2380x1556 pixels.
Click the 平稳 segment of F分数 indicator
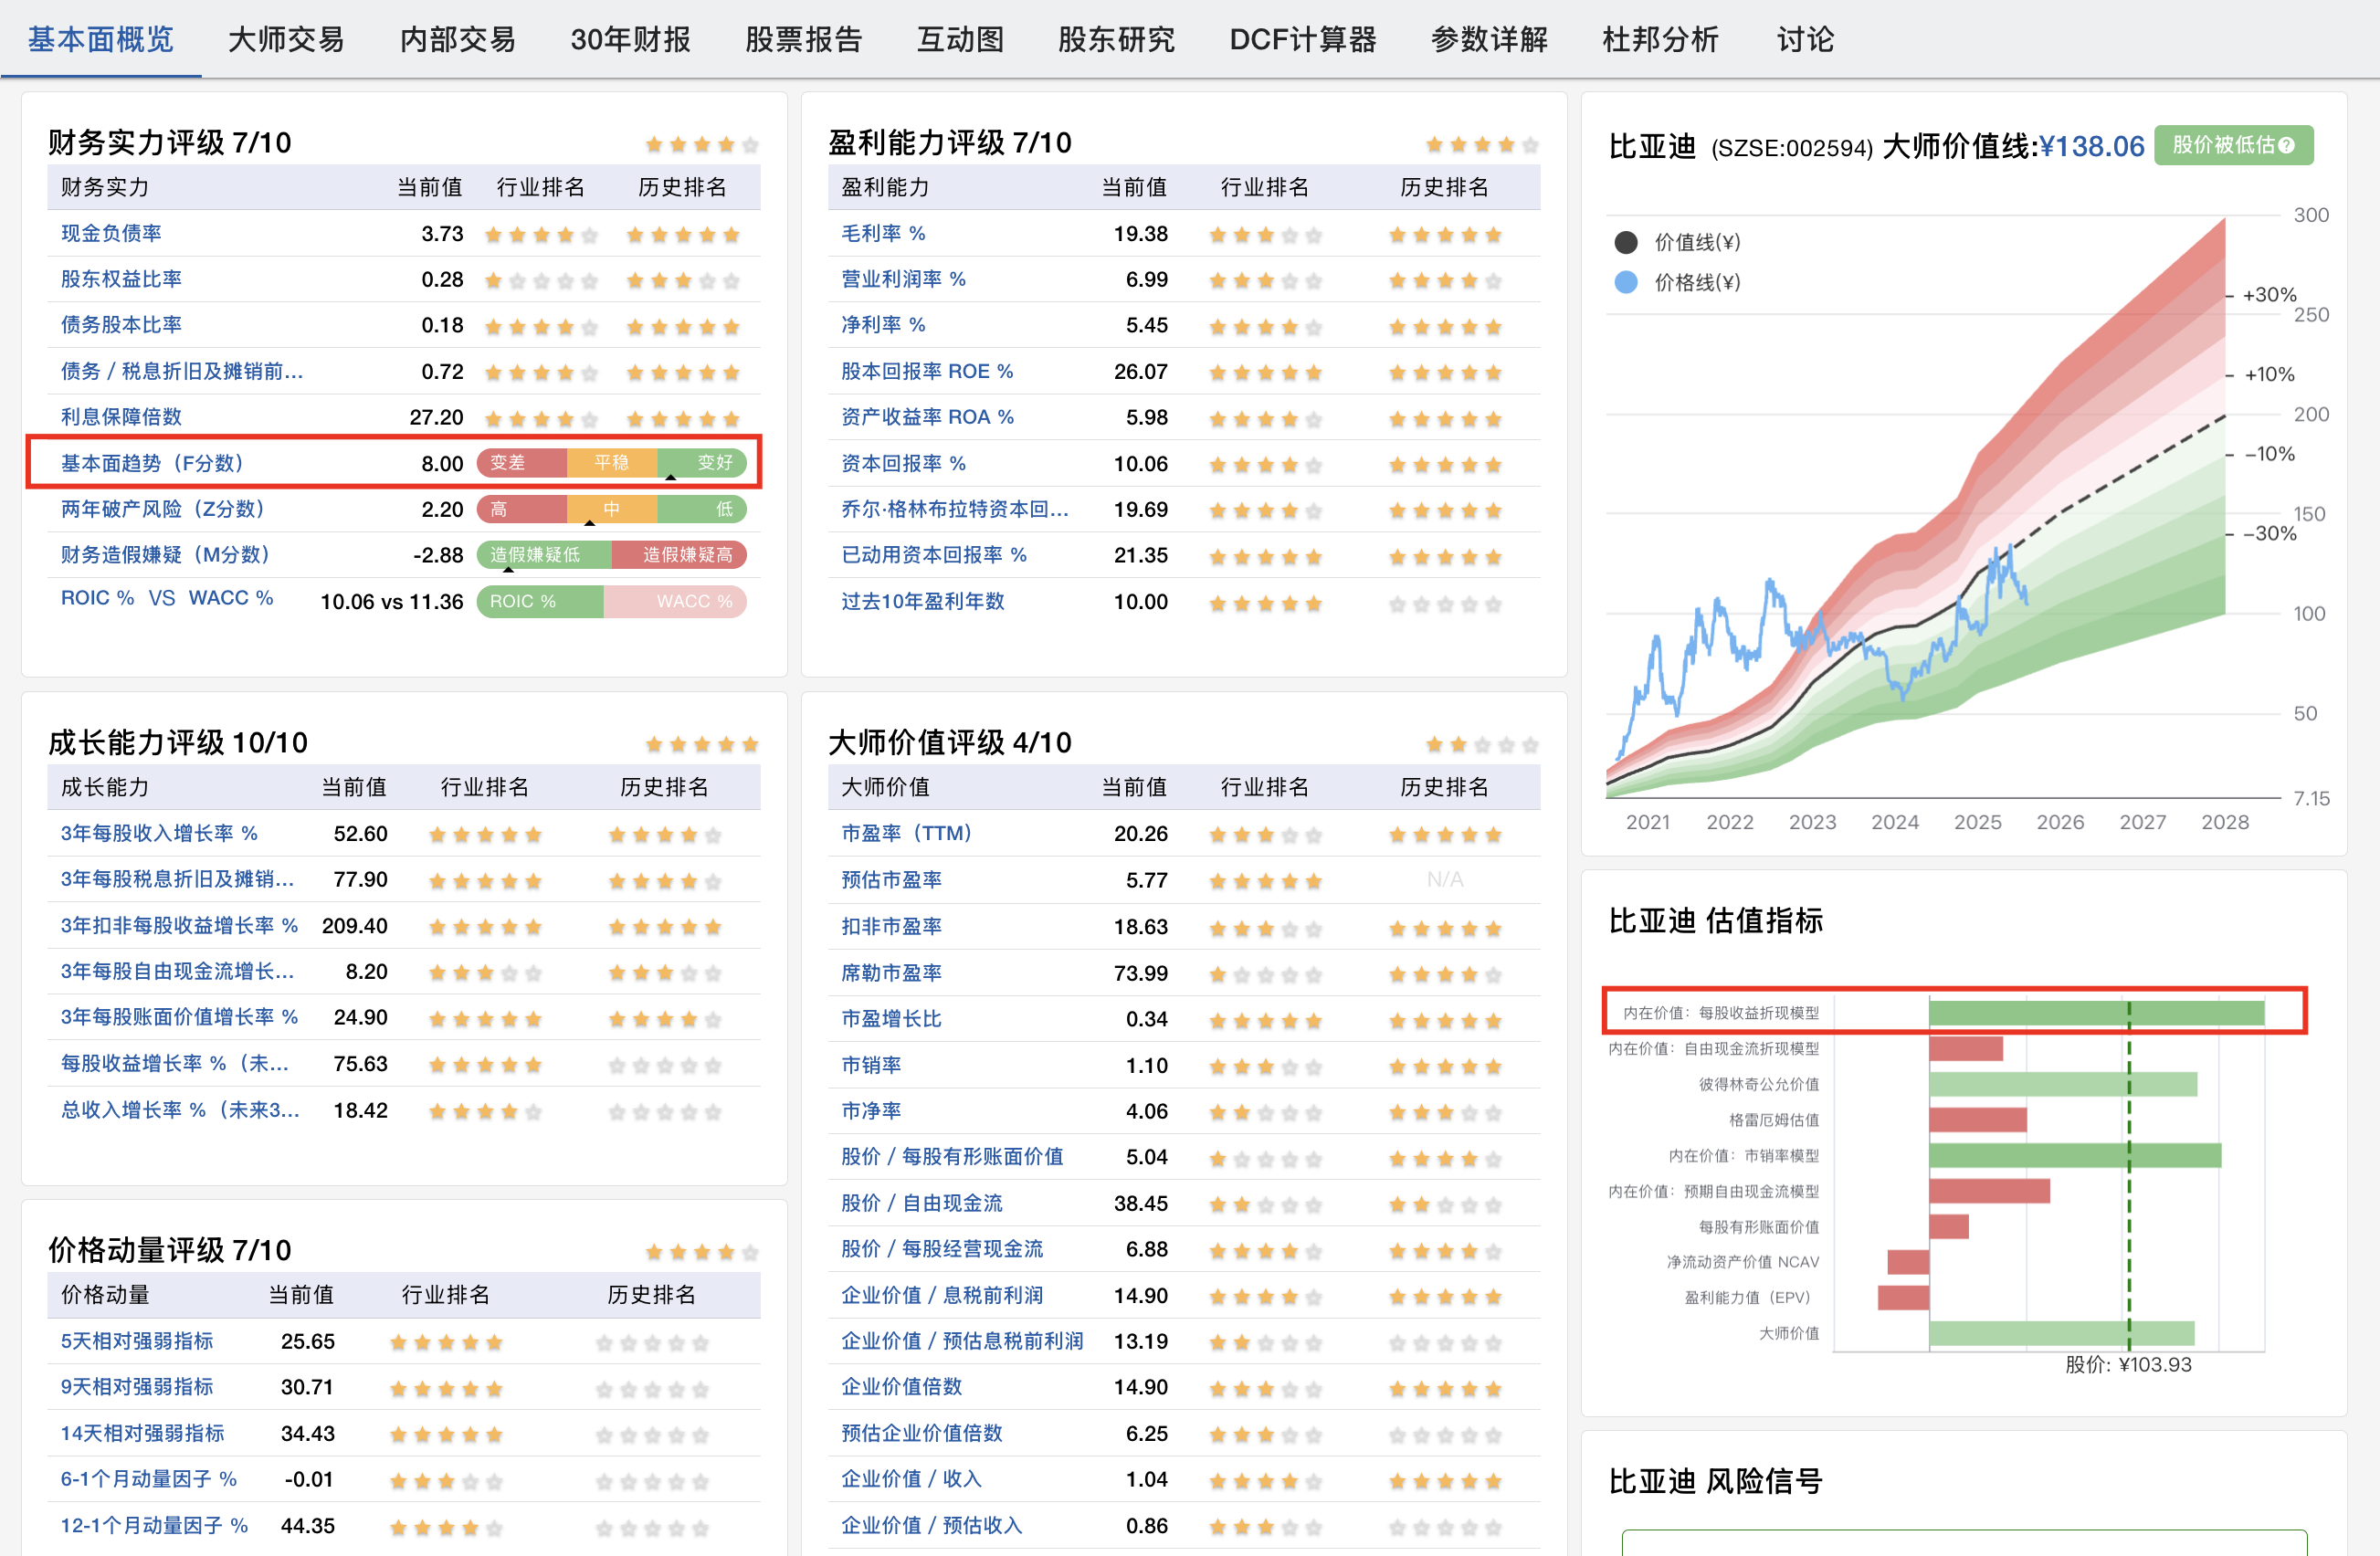click(x=612, y=463)
